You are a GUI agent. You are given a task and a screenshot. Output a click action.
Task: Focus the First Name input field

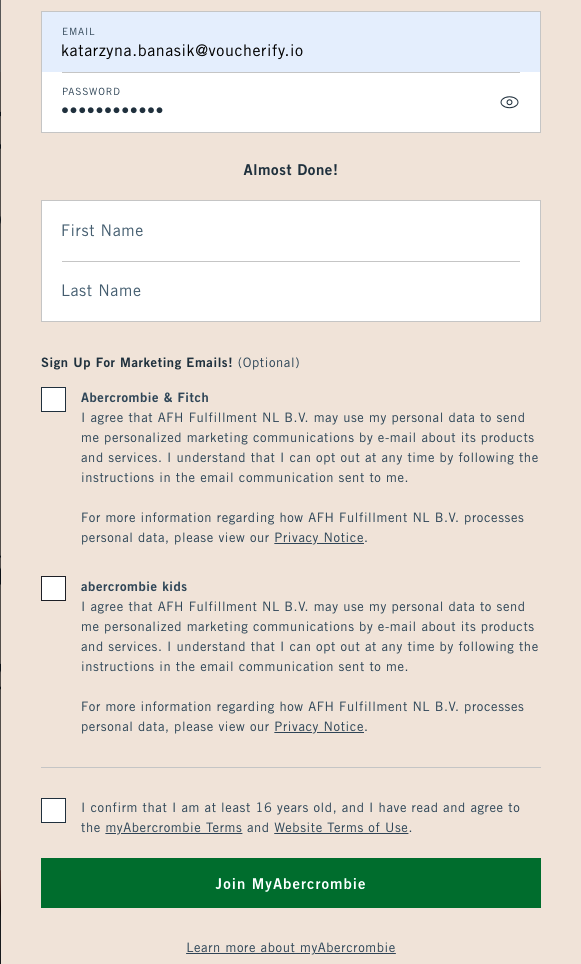291,231
